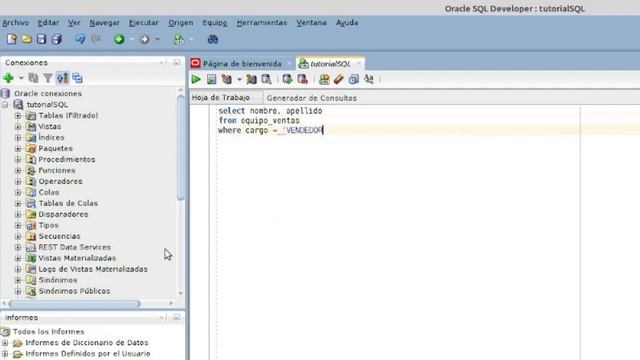Viewport: 640px width, 360px height.
Task: Open the Ayuda menu
Action: tap(347, 23)
